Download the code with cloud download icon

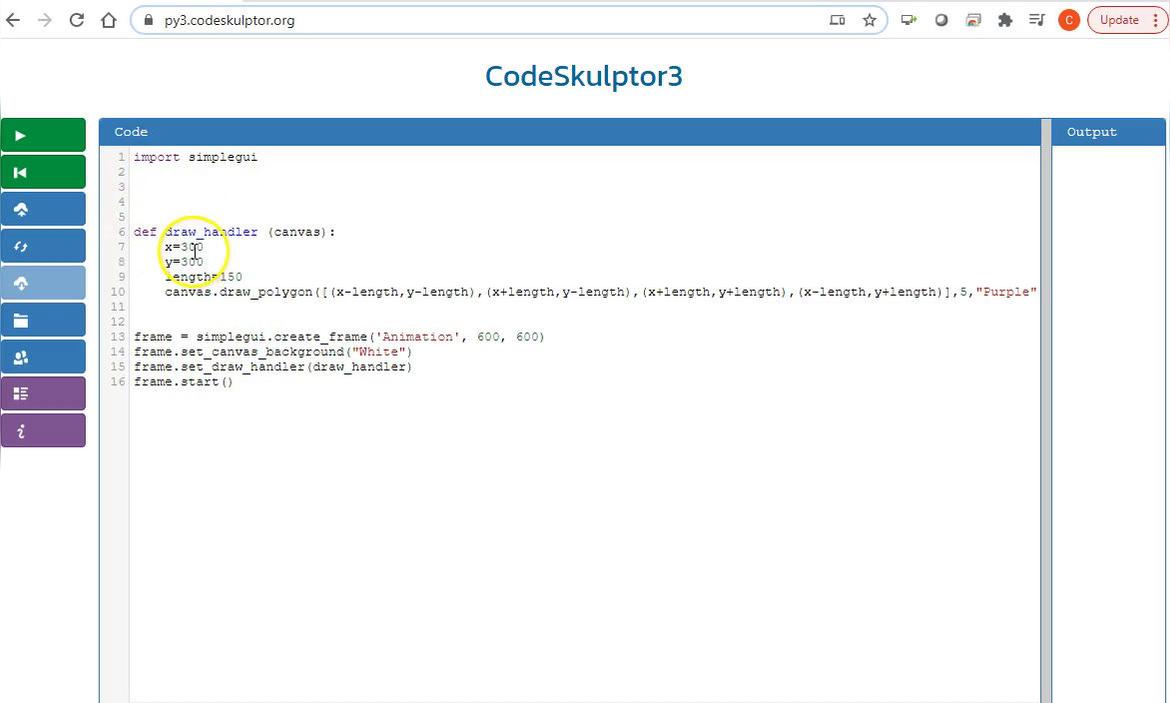tap(43, 283)
